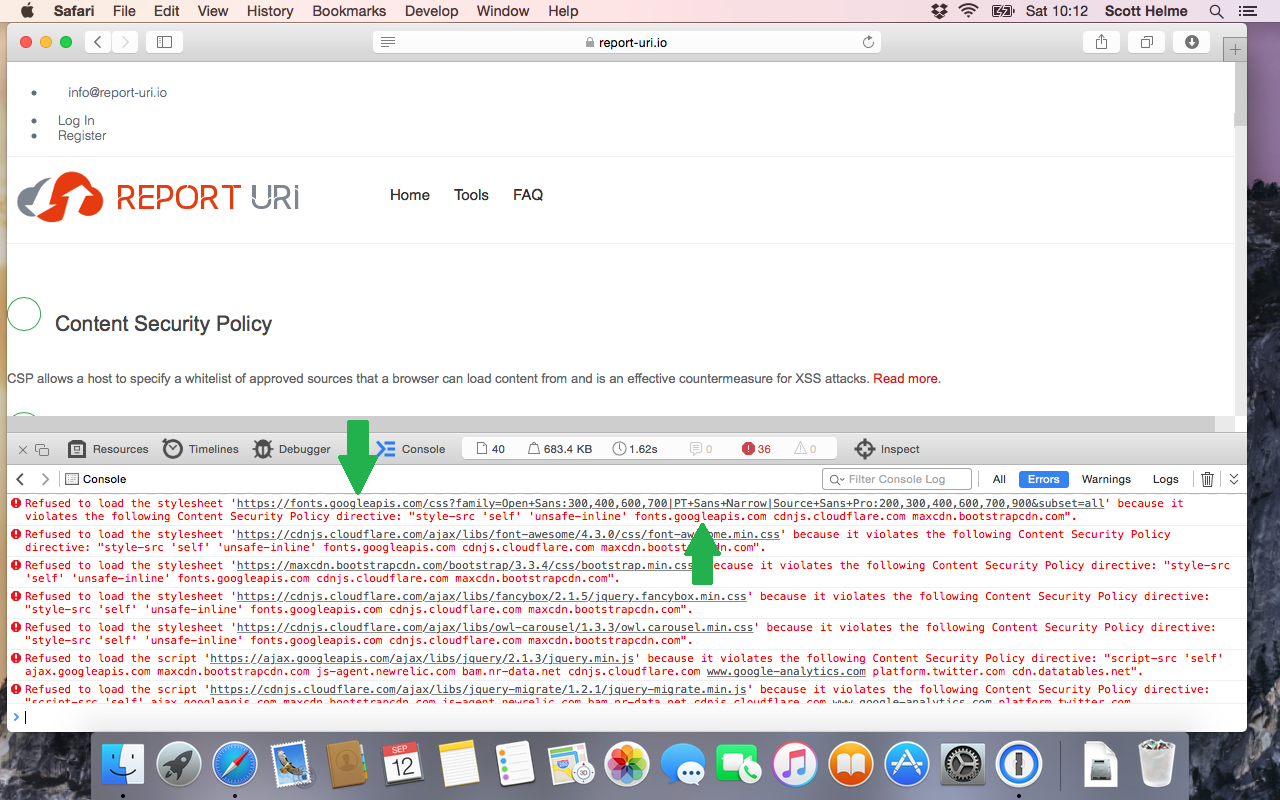Open the Home page nav link
The height and width of the screenshot is (800, 1280).
click(x=410, y=195)
